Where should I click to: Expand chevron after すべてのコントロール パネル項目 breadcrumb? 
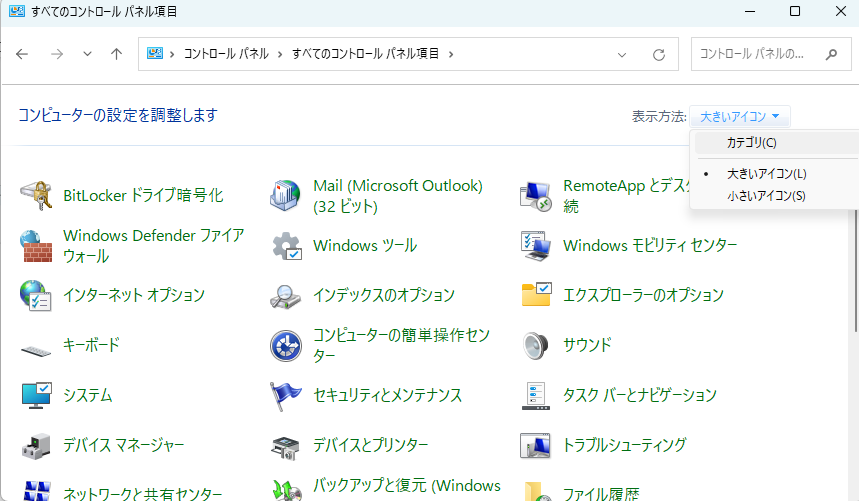point(451,54)
